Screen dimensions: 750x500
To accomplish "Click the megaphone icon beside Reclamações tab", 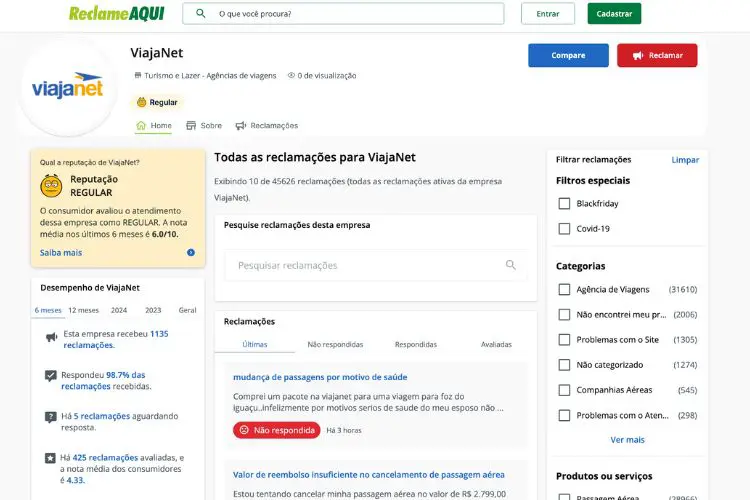I will (241, 125).
